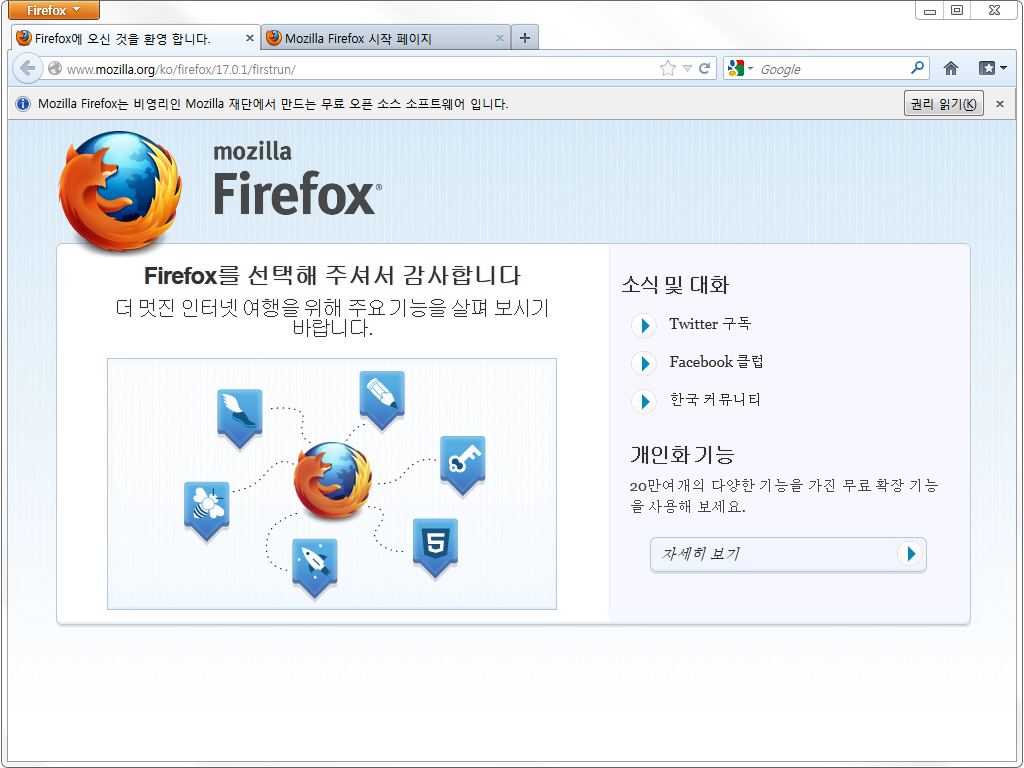Click the 자세히 보기 button
The width and height of the screenshot is (1024, 768).
[788, 554]
